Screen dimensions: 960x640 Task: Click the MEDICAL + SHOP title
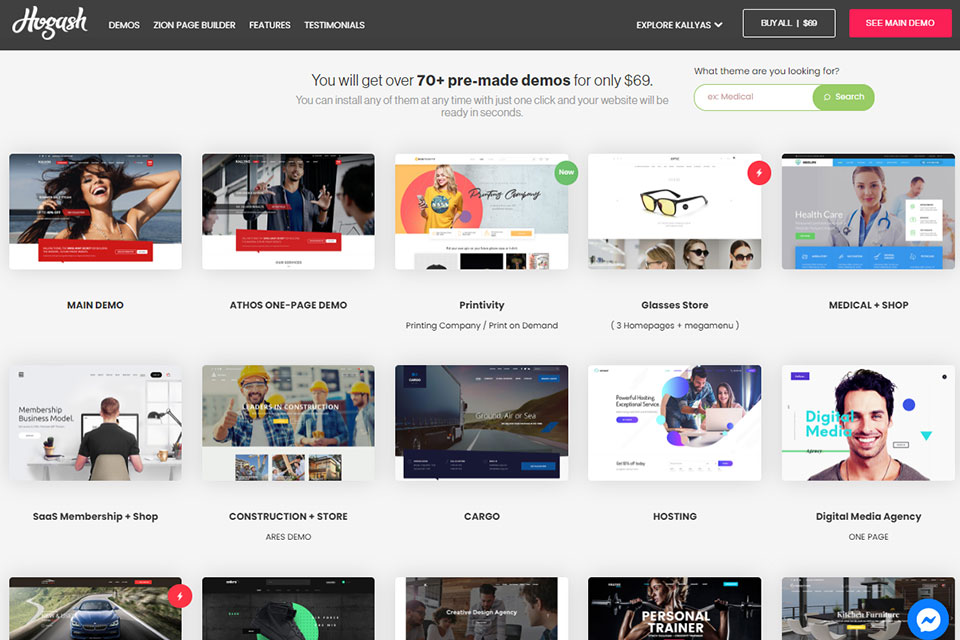[x=868, y=305]
